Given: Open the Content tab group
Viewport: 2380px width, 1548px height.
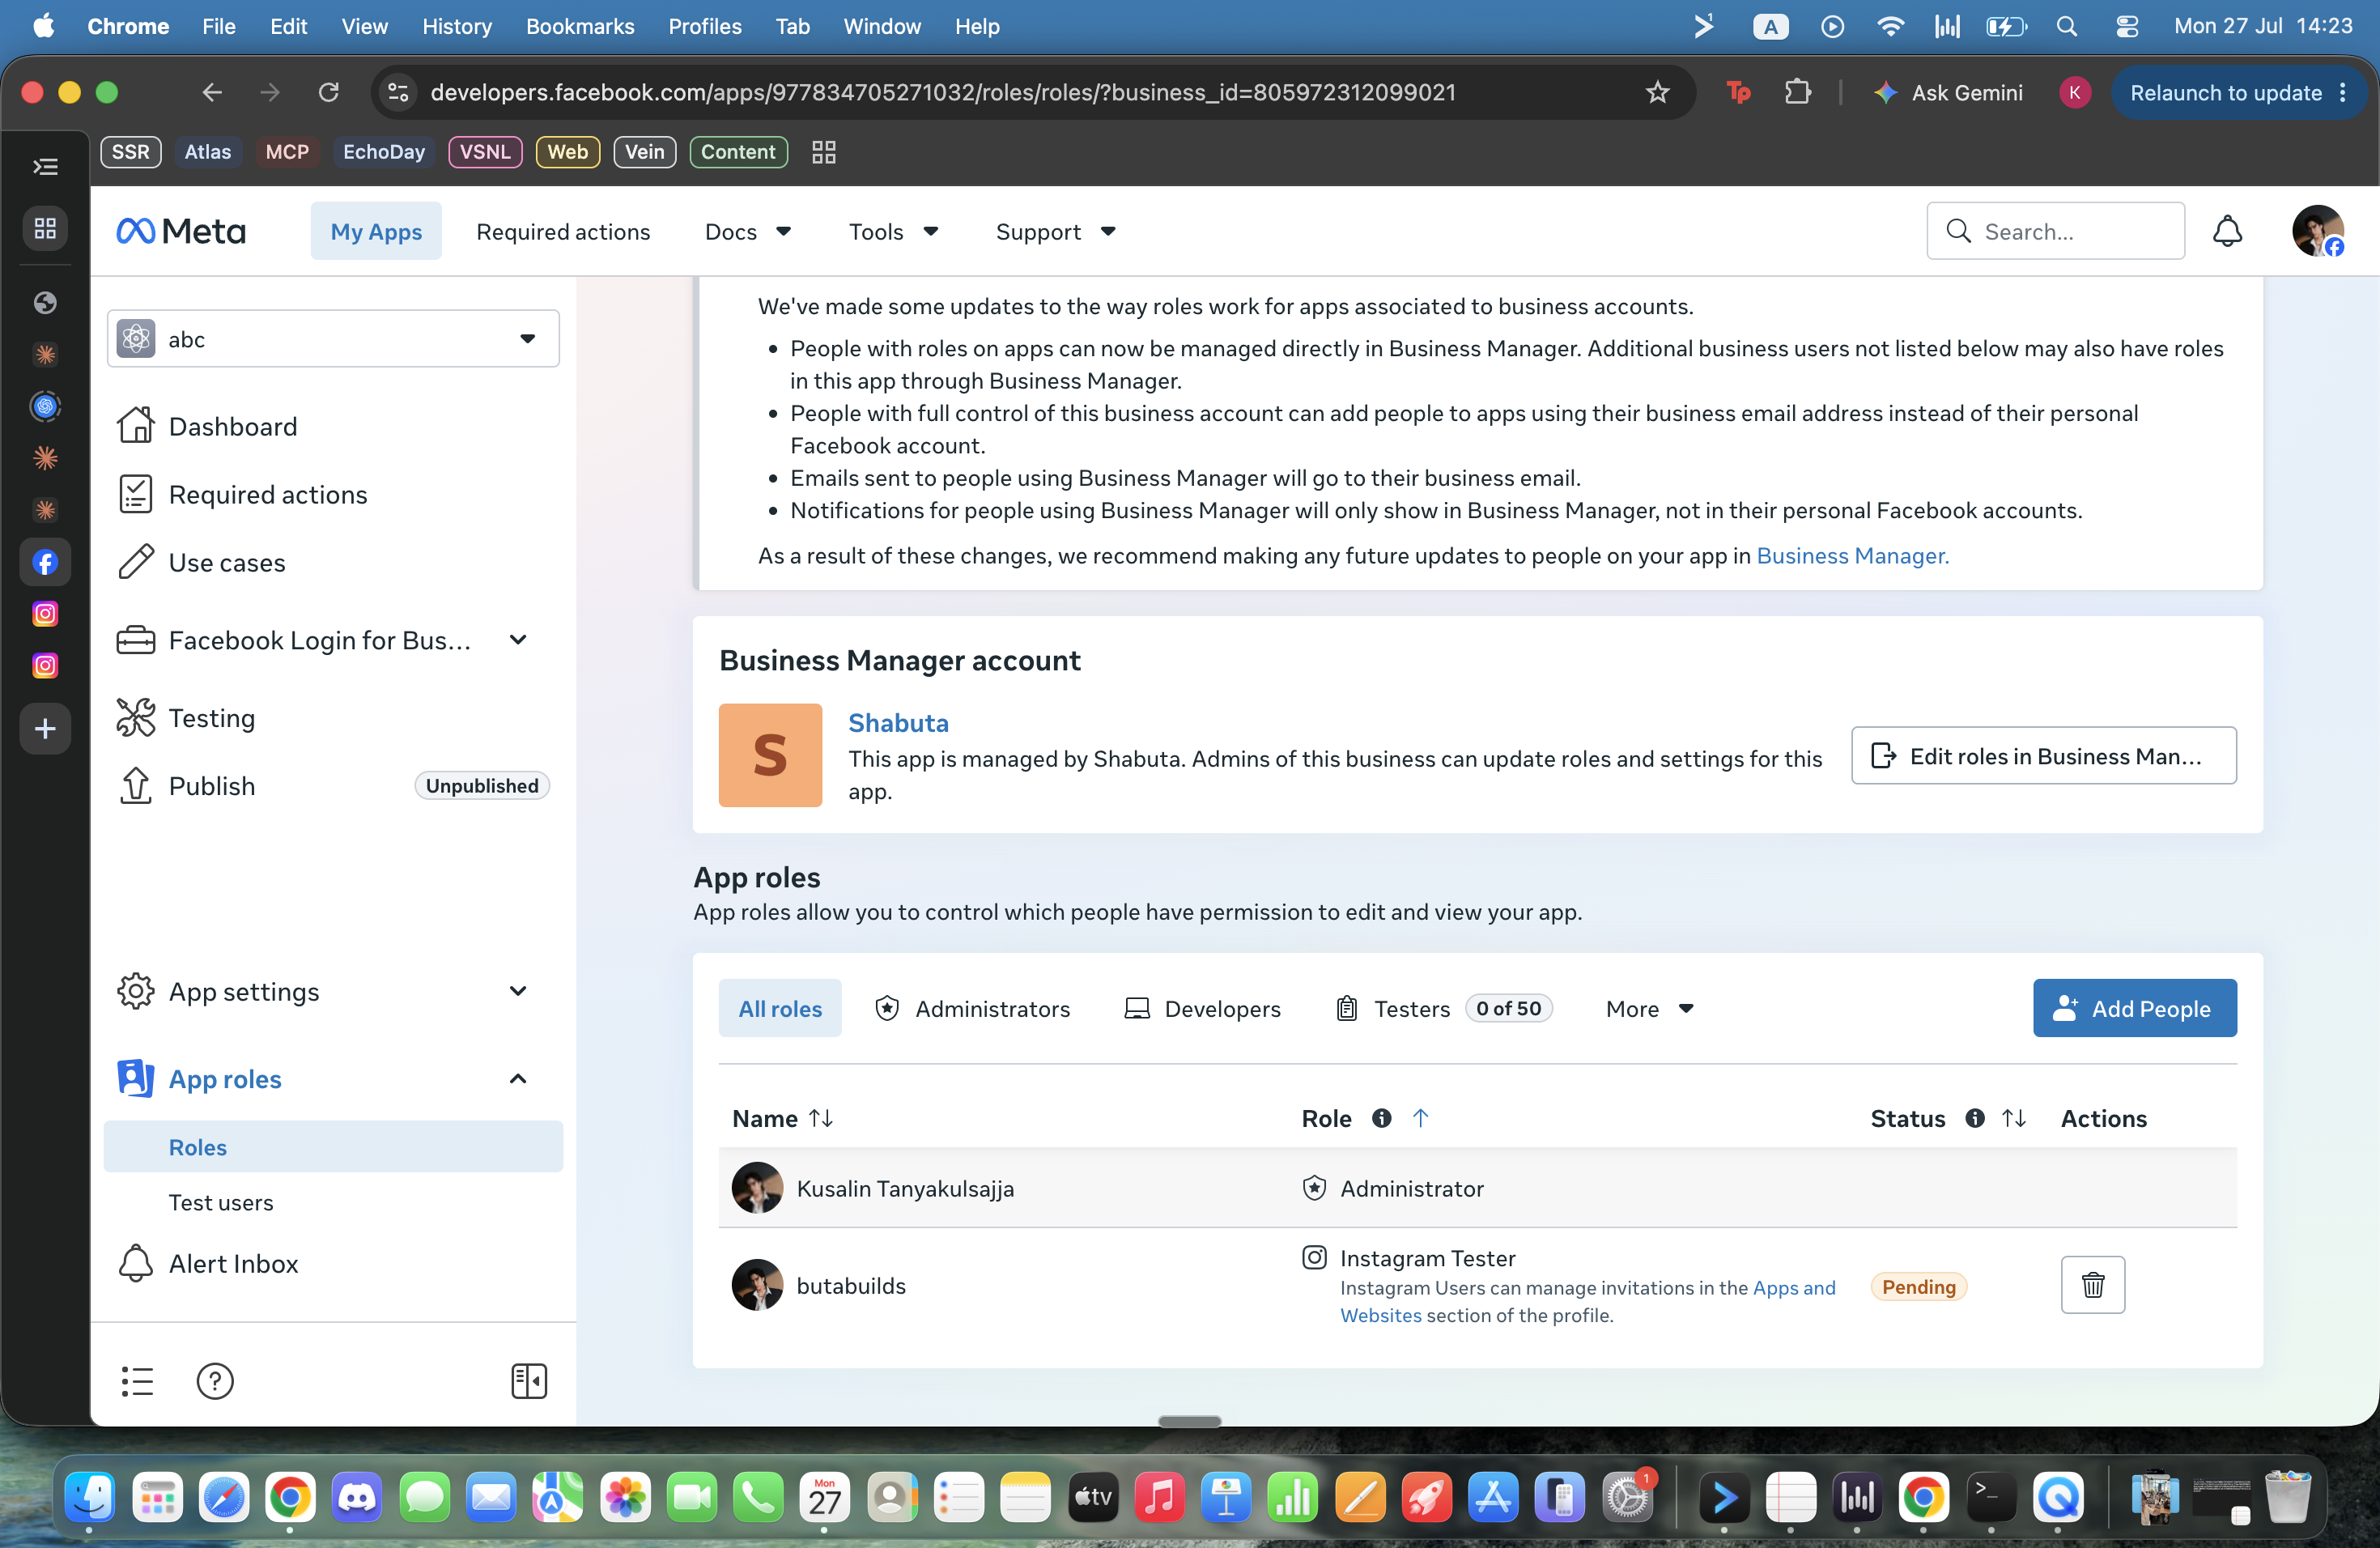Looking at the screenshot, I should click(738, 152).
